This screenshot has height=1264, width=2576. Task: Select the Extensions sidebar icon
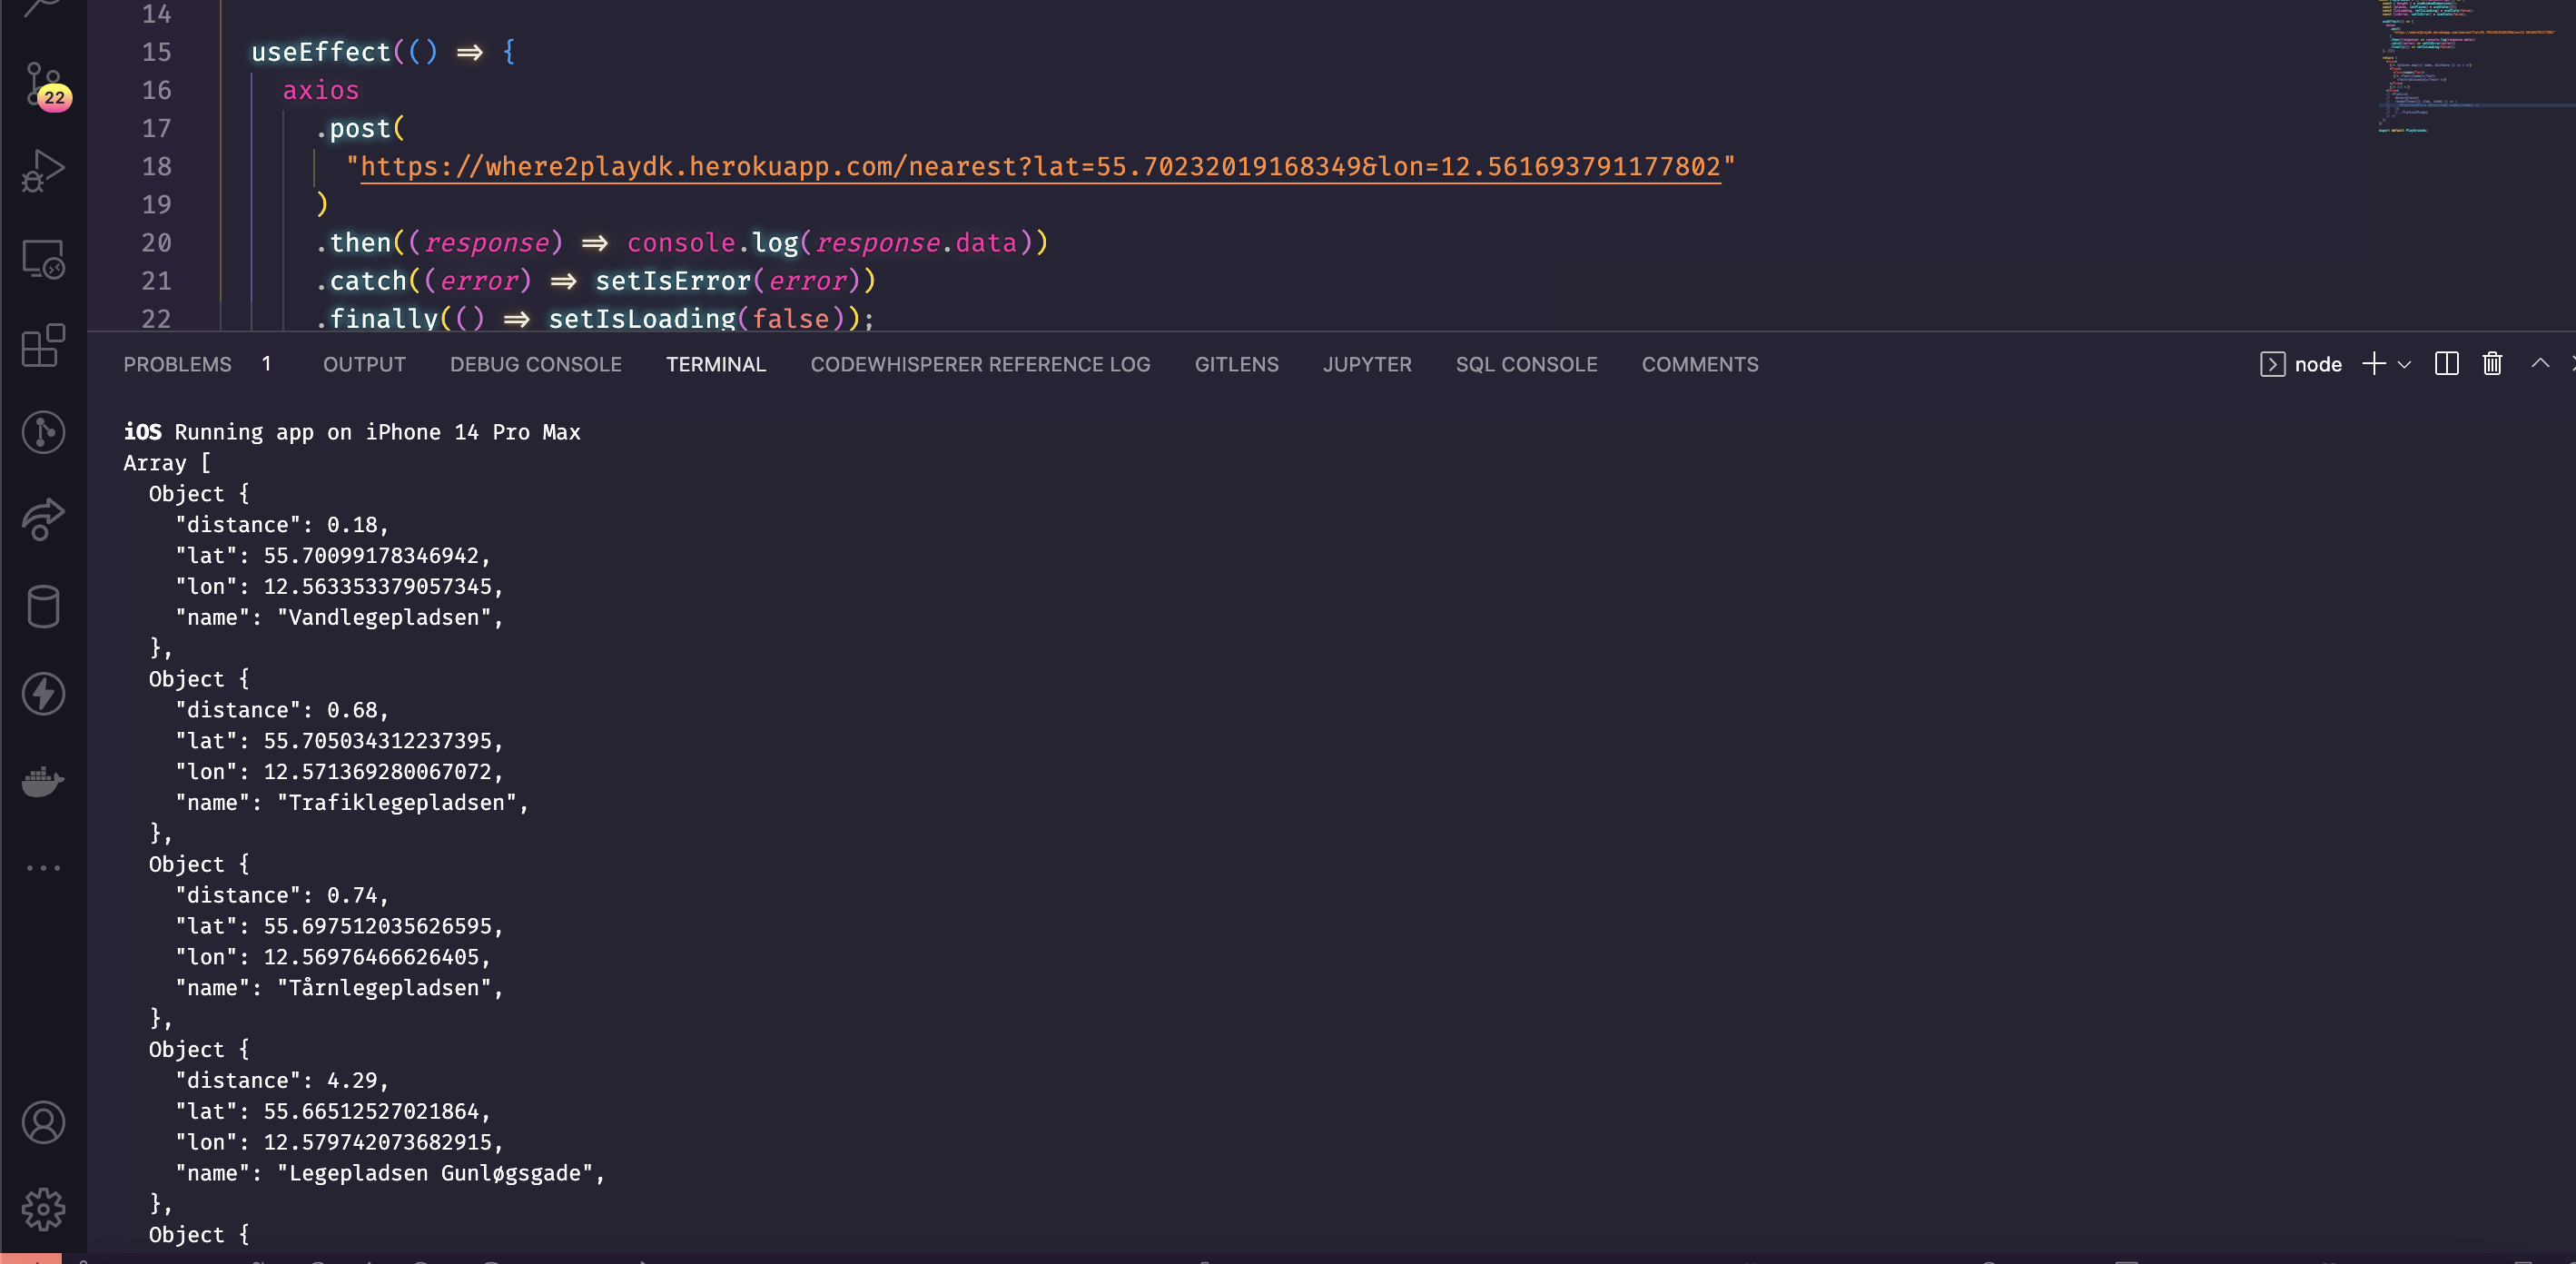click(43, 345)
